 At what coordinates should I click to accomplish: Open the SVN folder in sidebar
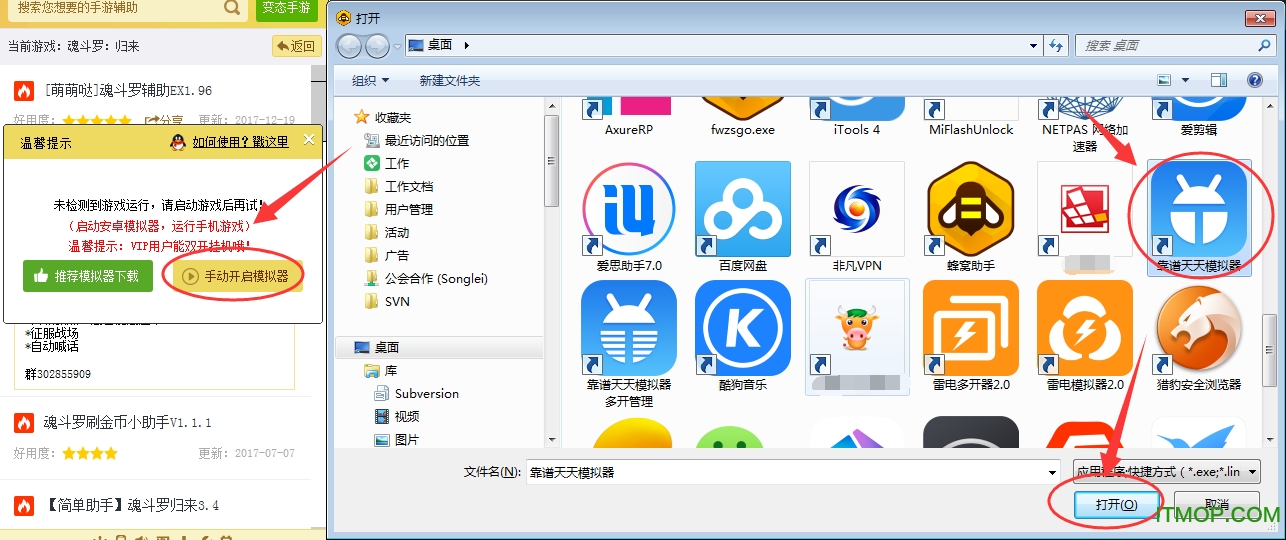[x=386, y=301]
